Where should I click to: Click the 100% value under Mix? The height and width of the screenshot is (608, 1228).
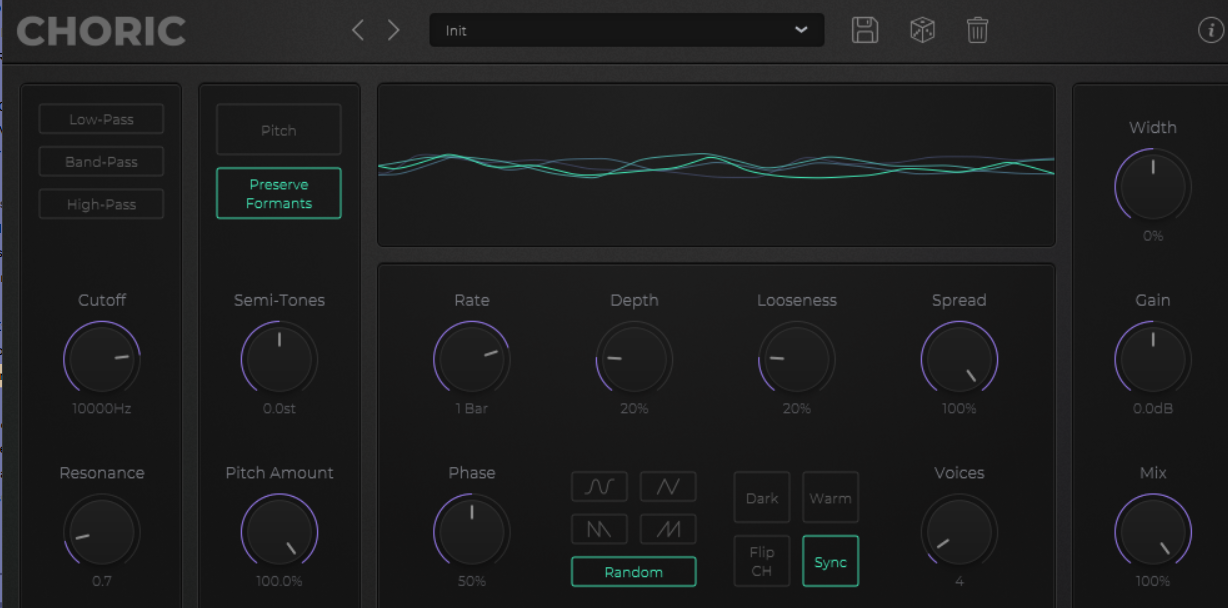[x=1153, y=581]
